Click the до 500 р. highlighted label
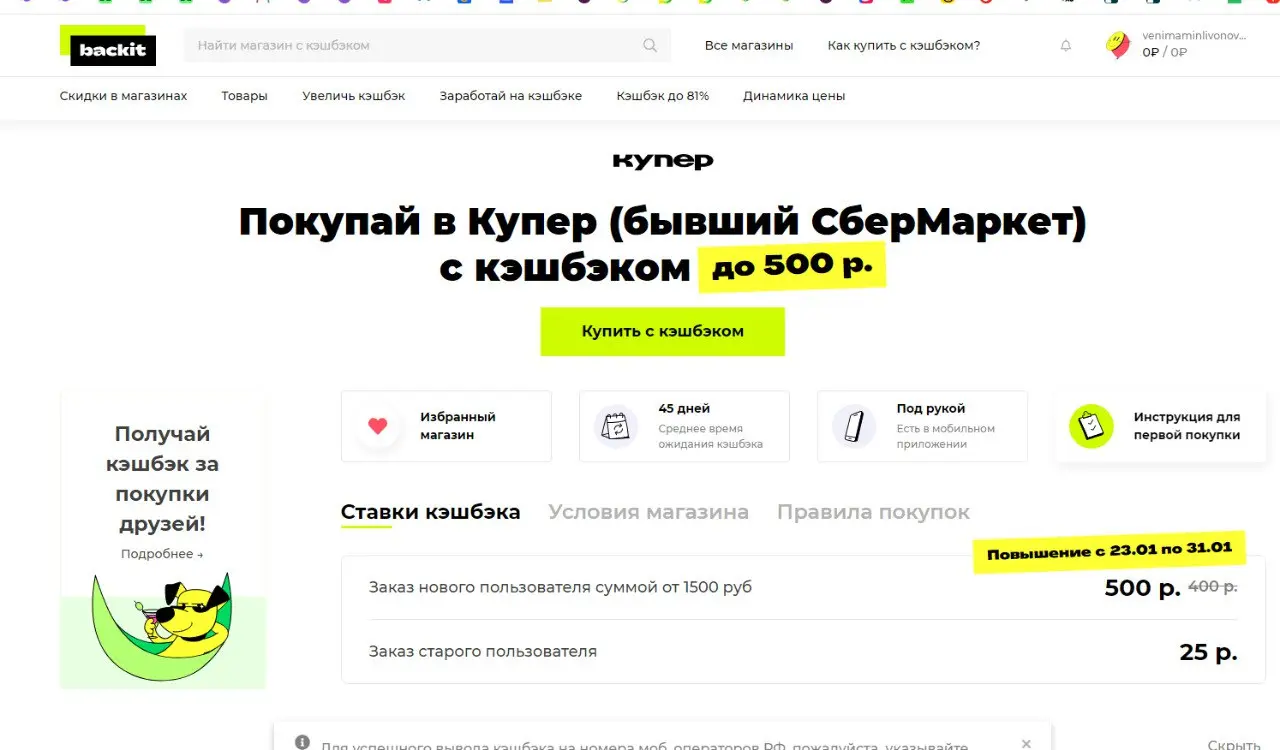This screenshot has width=1280, height=750. coord(792,266)
